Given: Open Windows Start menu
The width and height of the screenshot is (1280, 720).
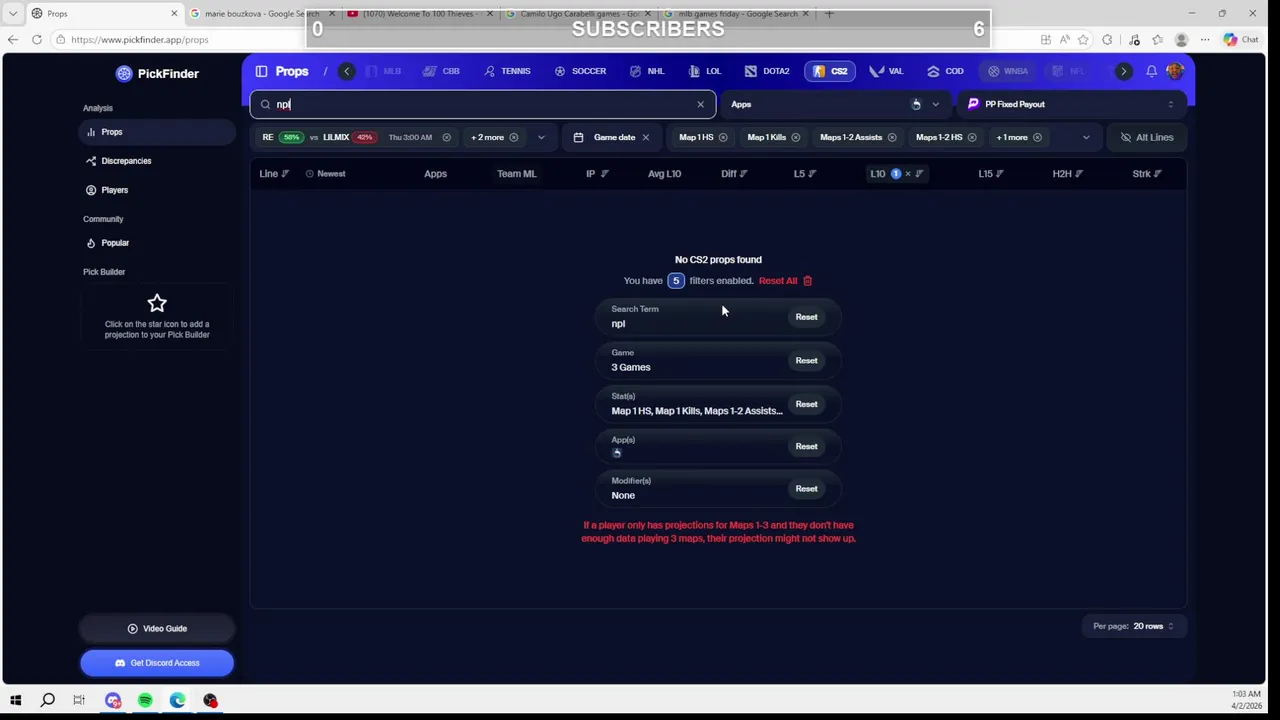Looking at the screenshot, I should click(x=15, y=700).
